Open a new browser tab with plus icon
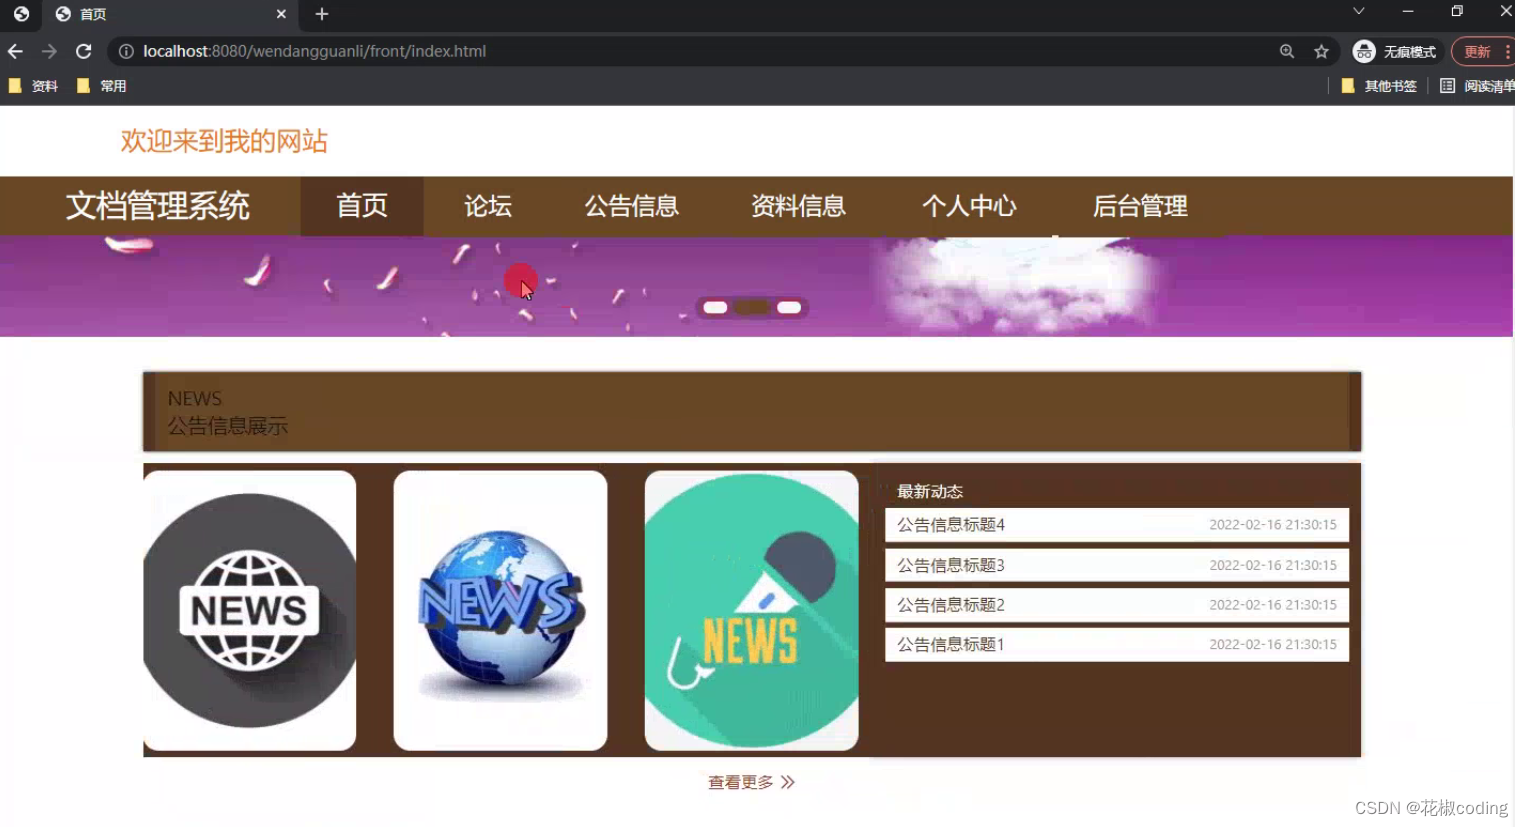 tap(321, 14)
